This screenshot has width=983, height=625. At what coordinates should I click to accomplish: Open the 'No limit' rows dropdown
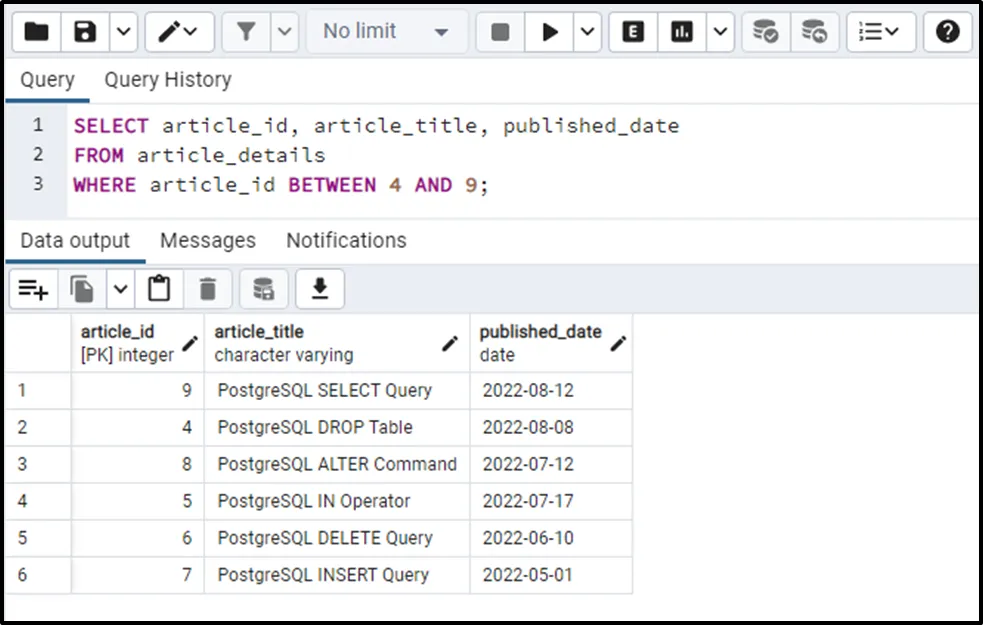384,32
